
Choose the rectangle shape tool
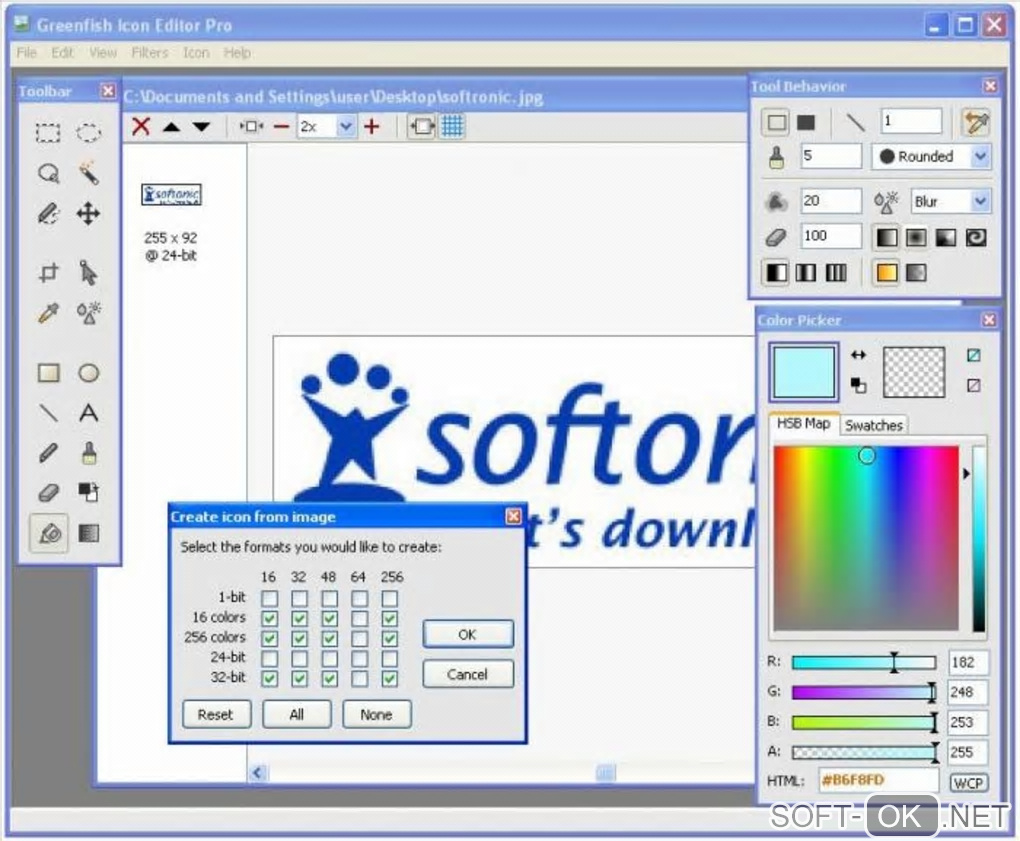pyautogui.click(x=48, y=373)
